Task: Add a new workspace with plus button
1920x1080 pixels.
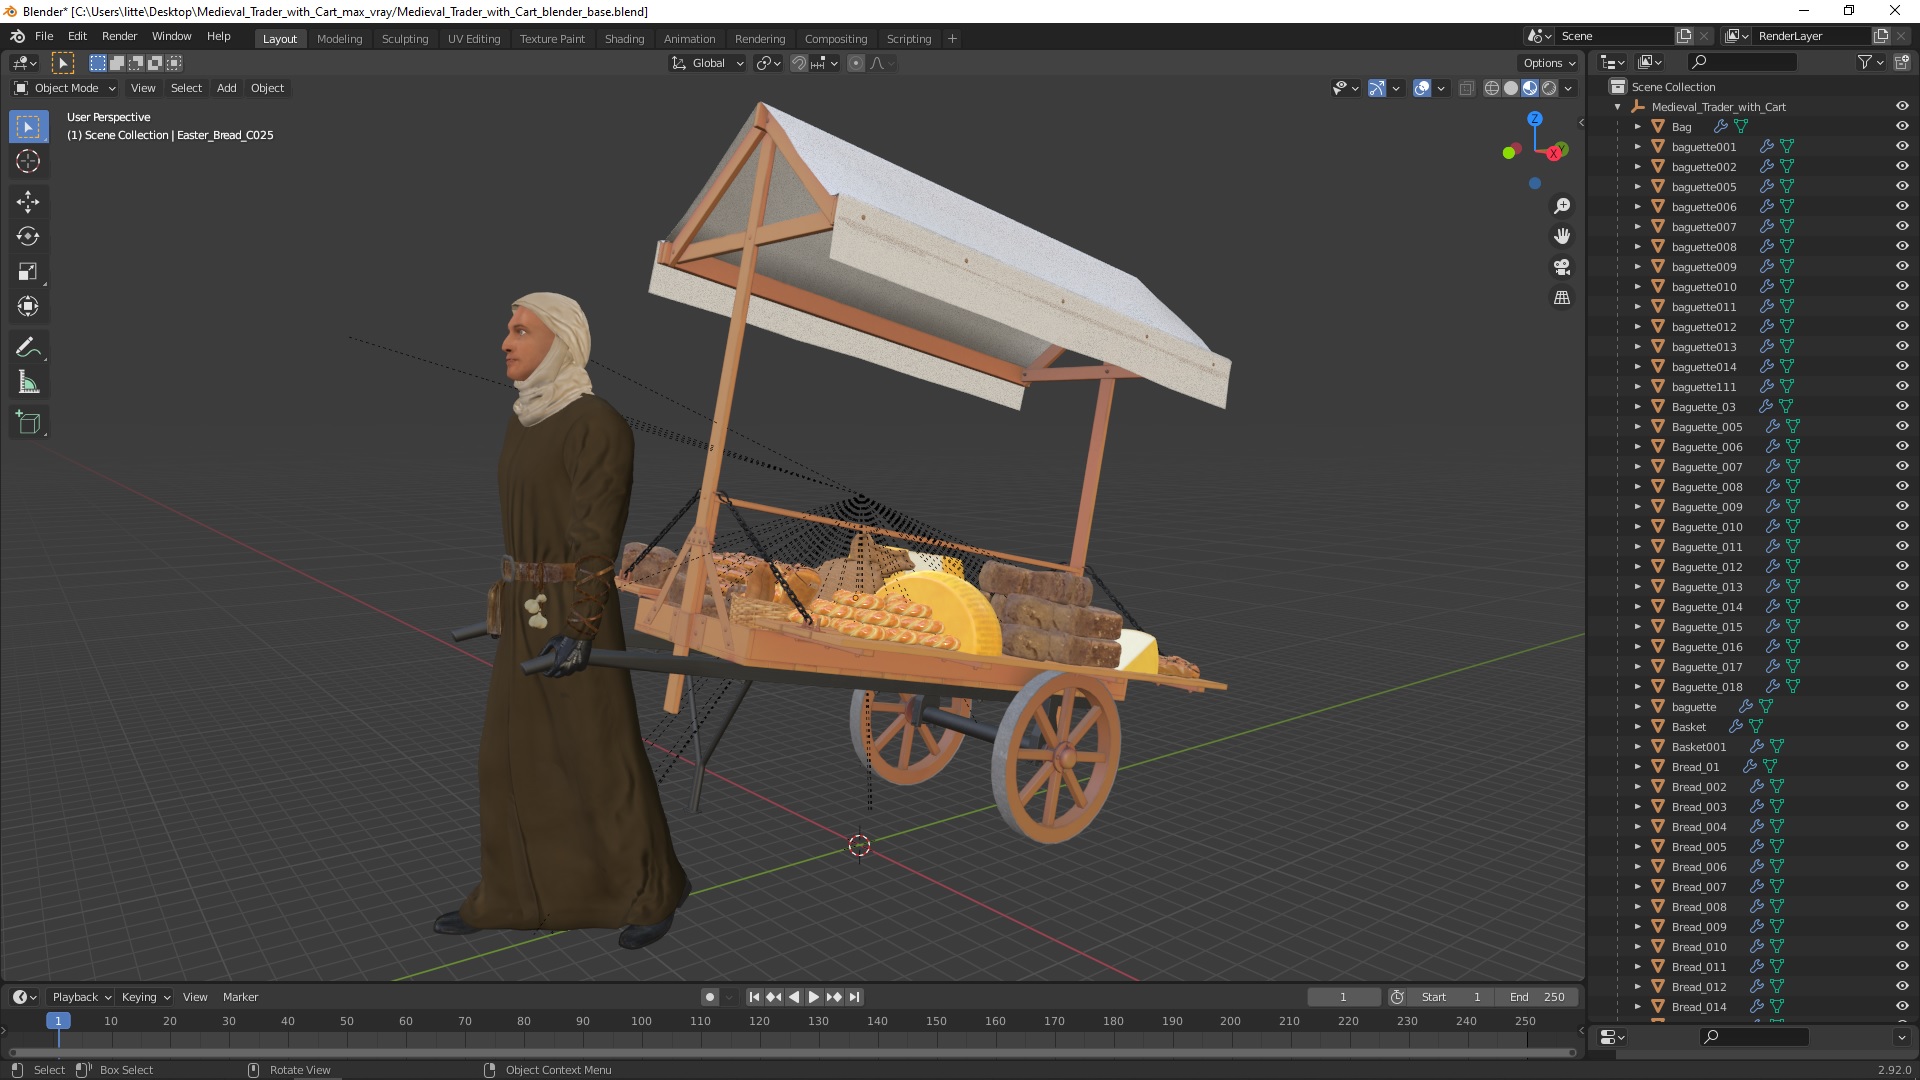Action: pos(952,39)
